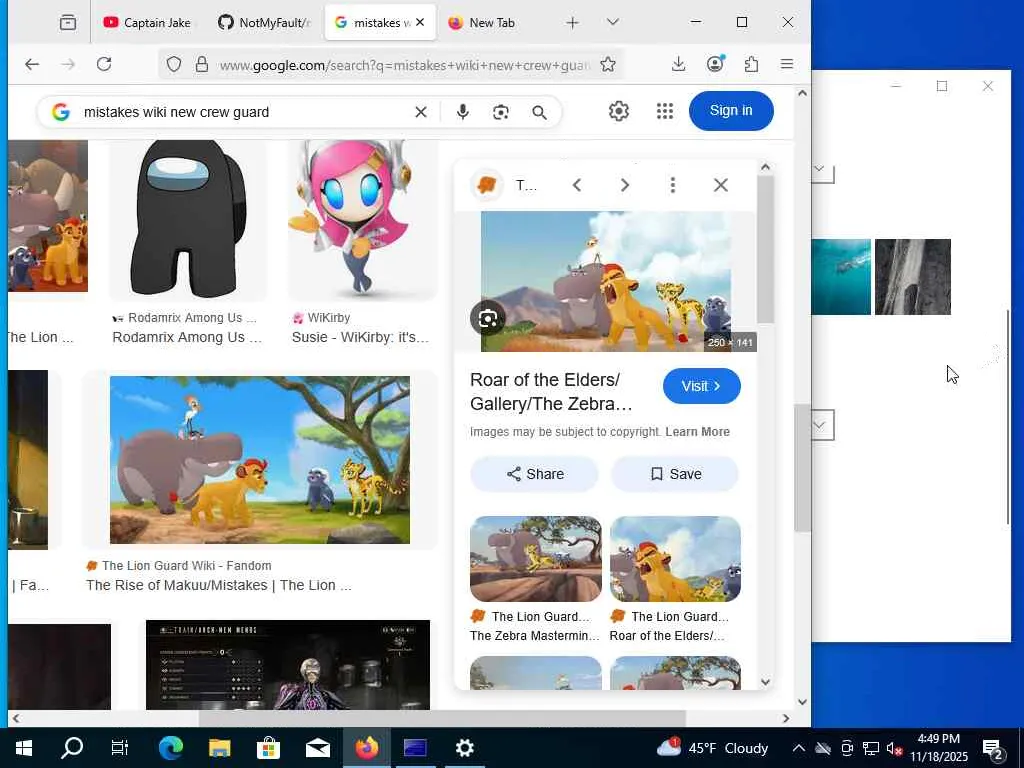Open Roar of the Elders gallery title link
Image resolution: width=1024 pixels, height=768 pixels.
point(551,392)
